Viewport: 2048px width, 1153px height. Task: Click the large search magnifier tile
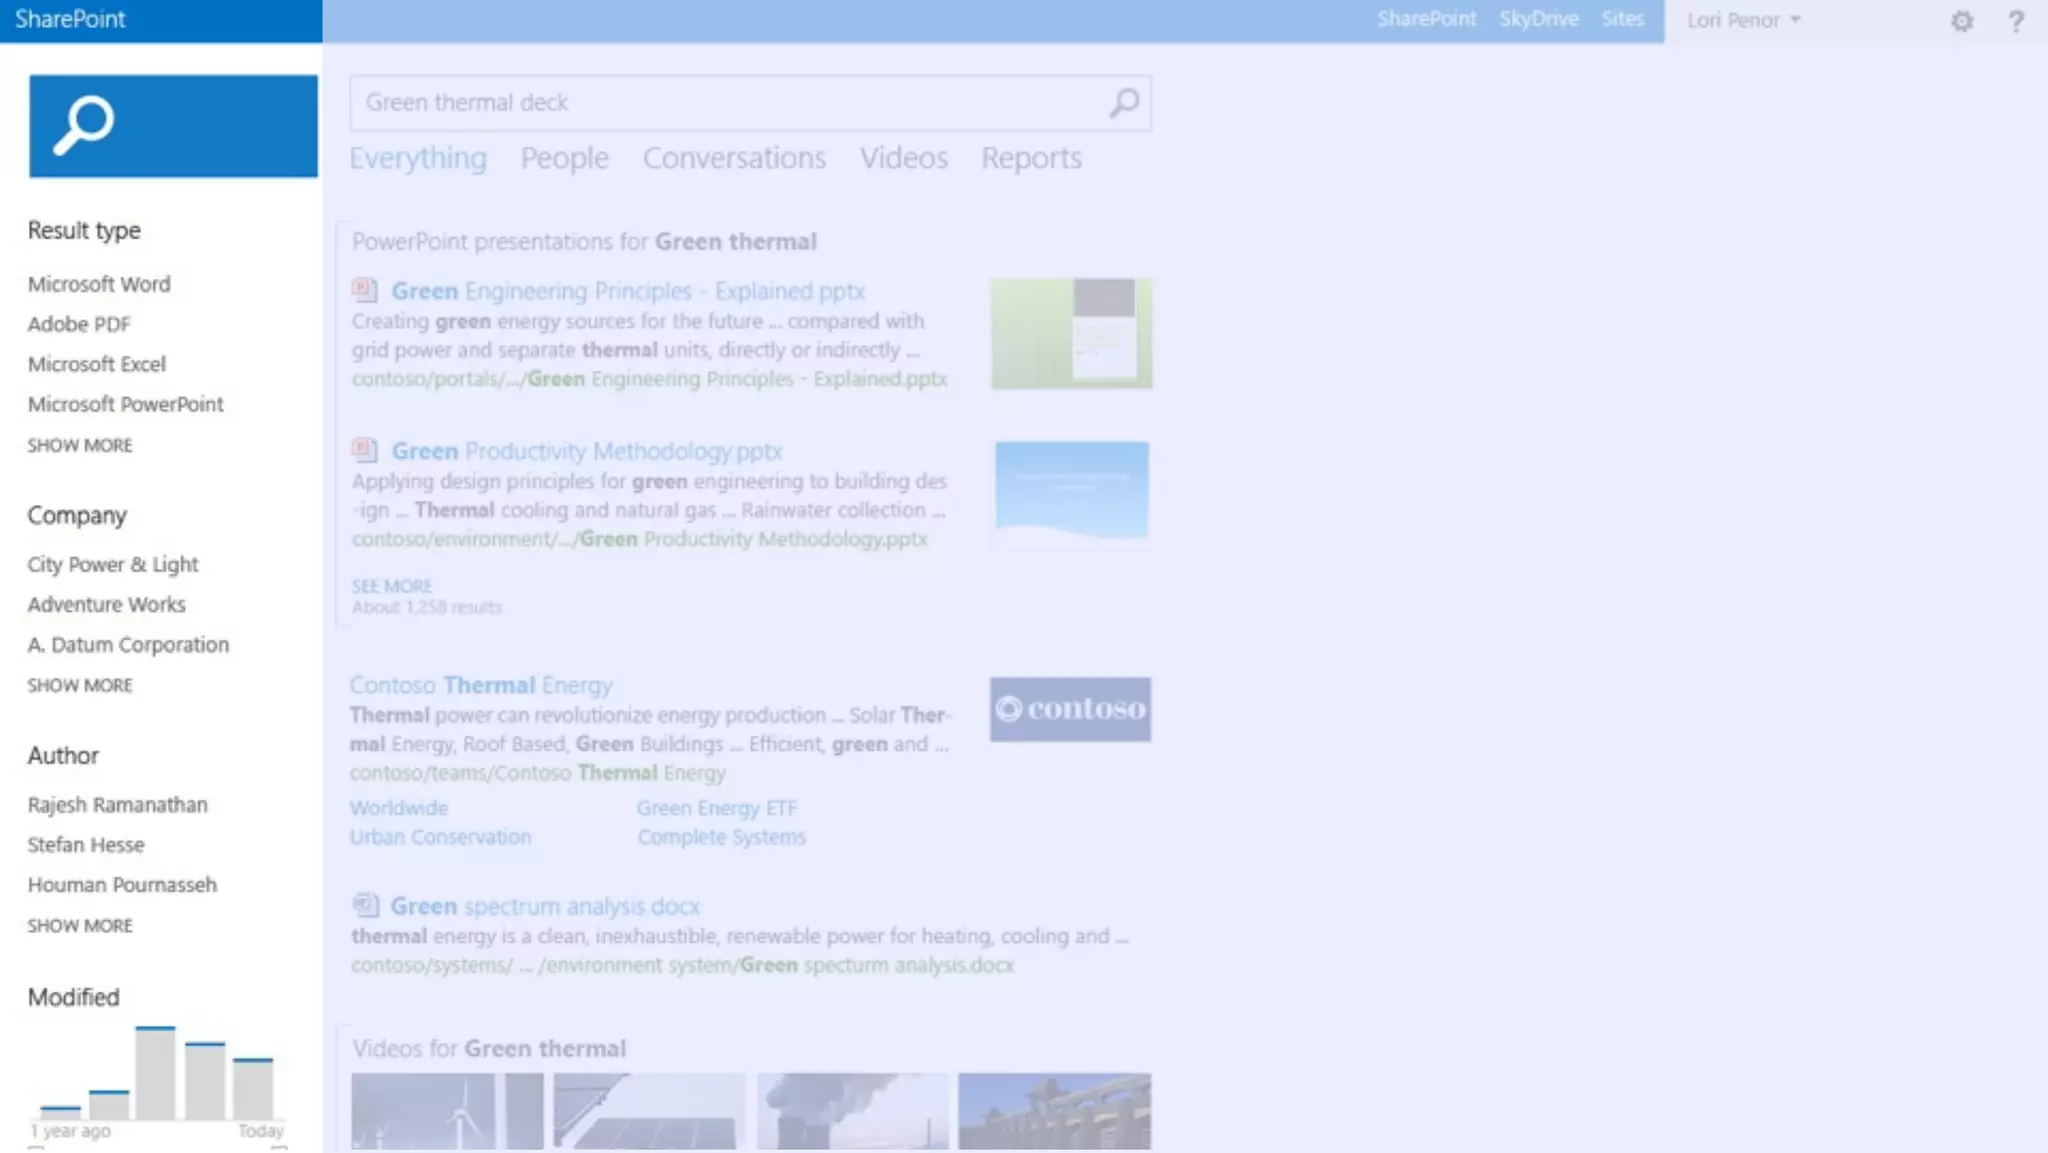(x=173, y=126)
